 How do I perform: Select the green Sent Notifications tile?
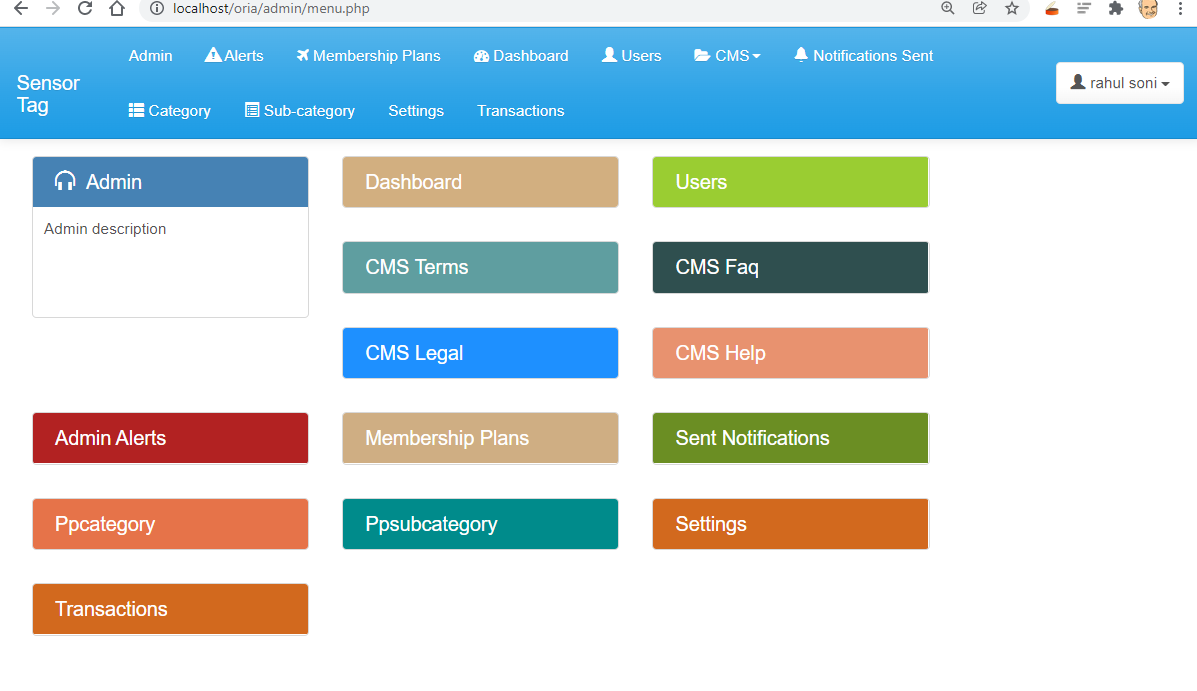(790, 438)
